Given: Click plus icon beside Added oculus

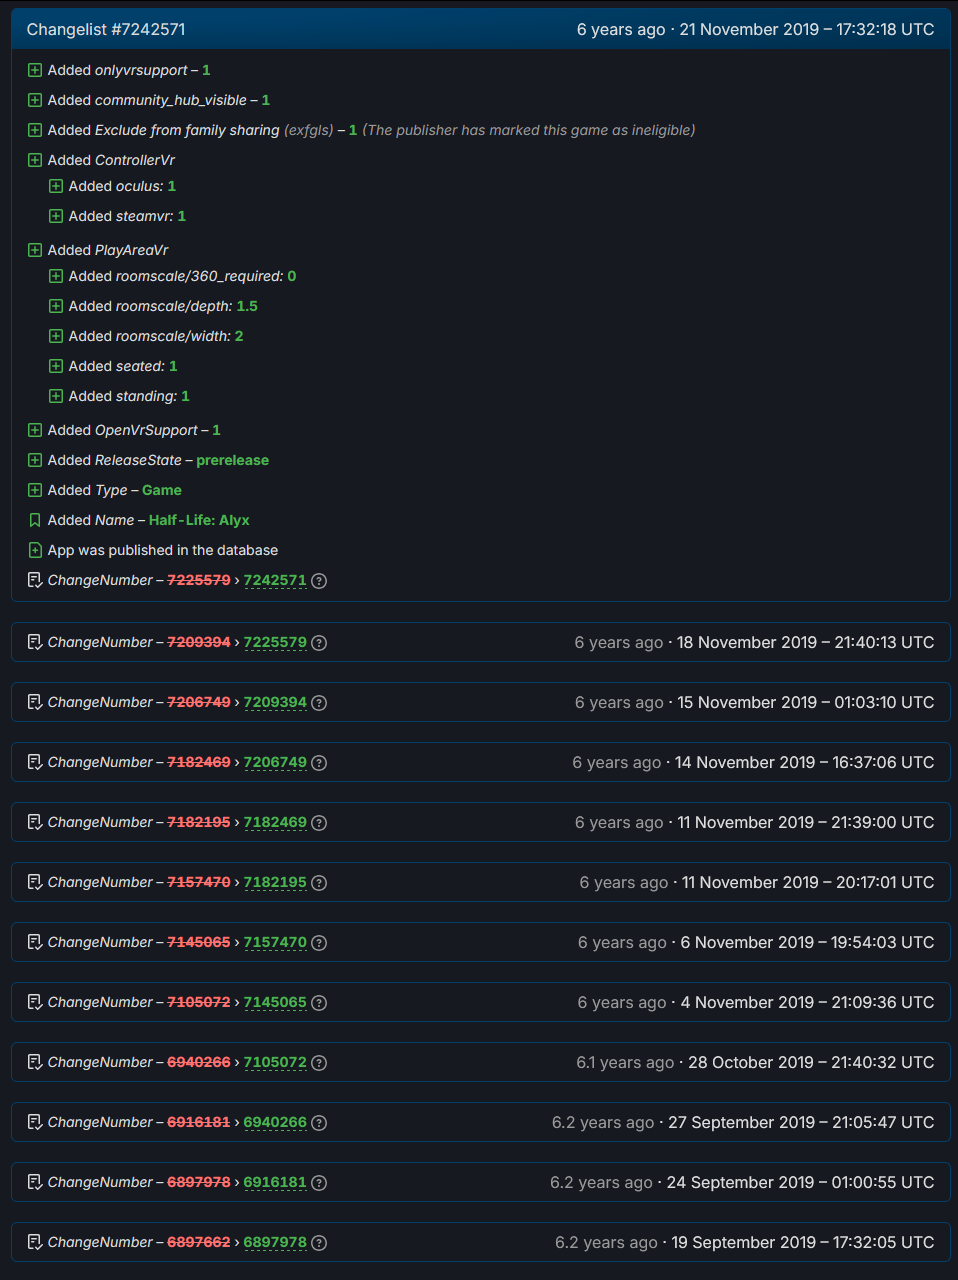Looking at the screenshot, I should coord(56,186).
